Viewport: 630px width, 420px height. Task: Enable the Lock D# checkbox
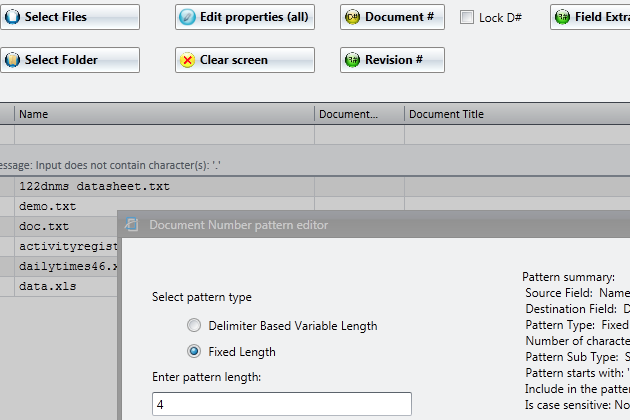[x=466, y=17]
